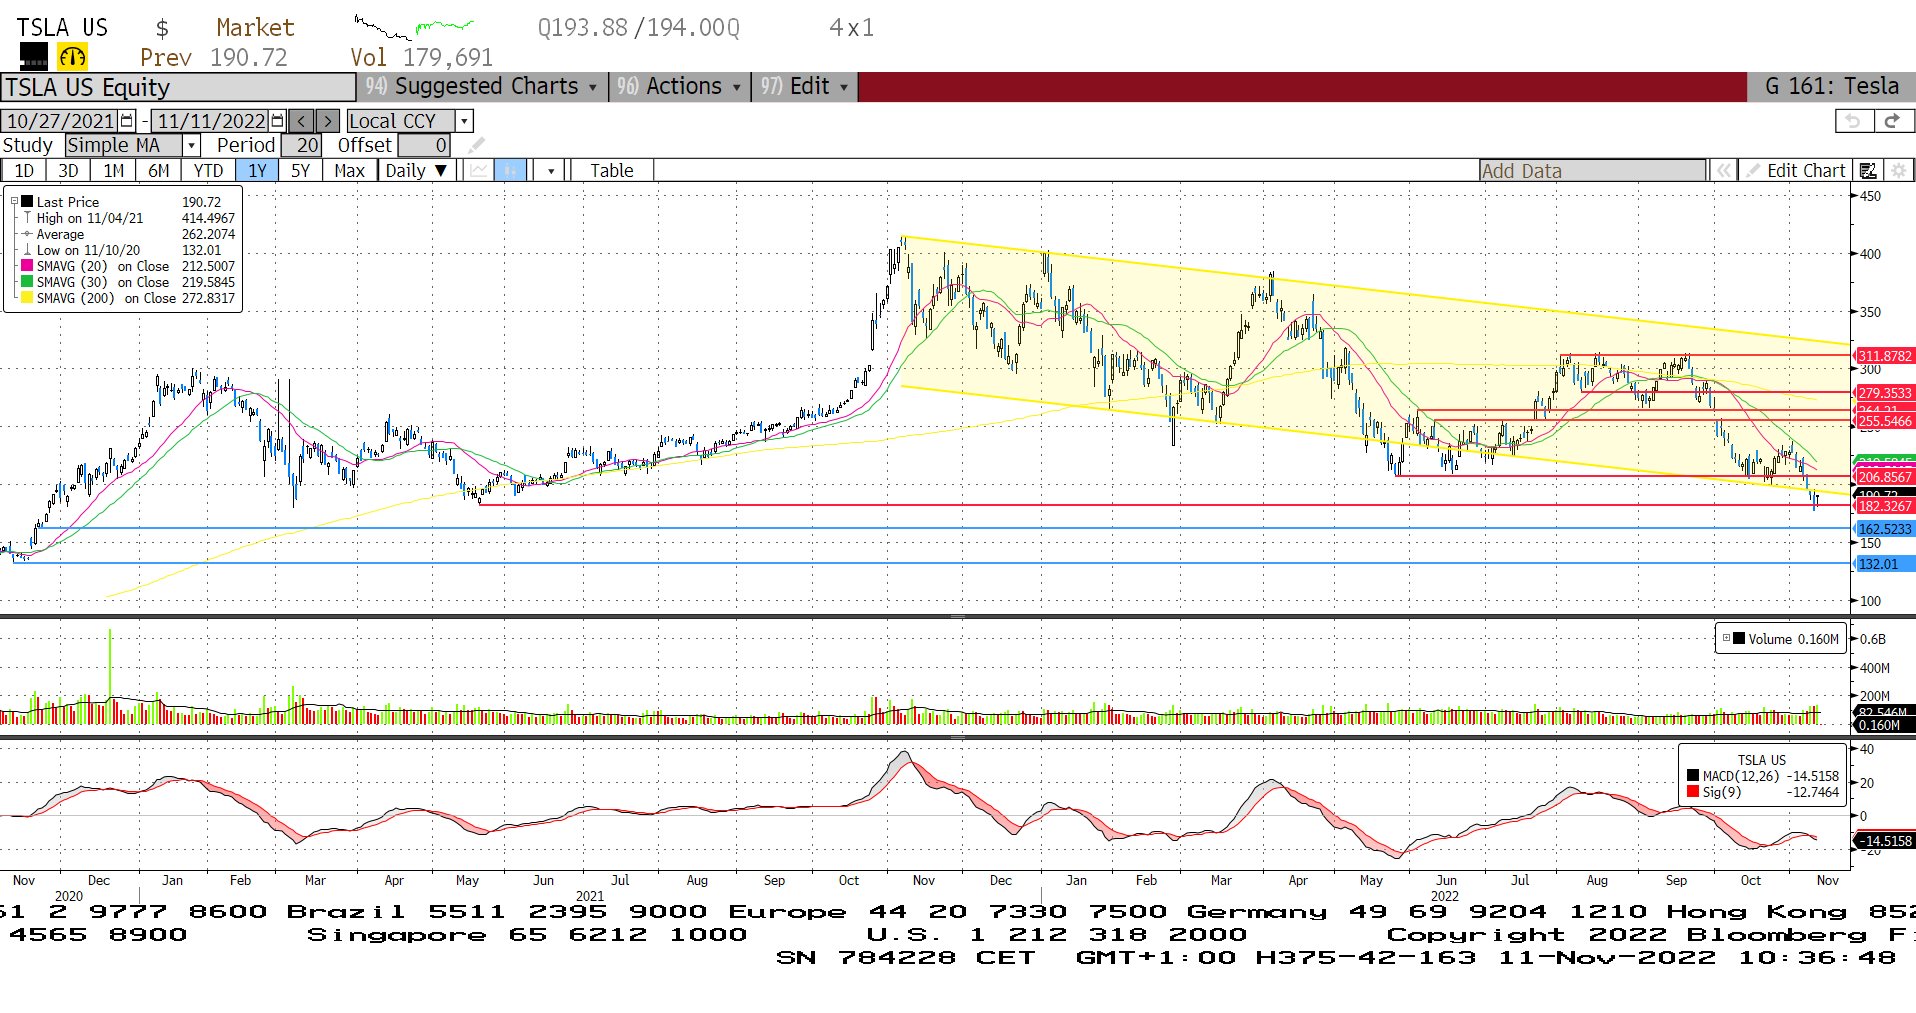Image resolution: width=1916 pixels, height=1013 pixels.
Task: Click the black terminal icon under TSLA
Action: (33, 57)
